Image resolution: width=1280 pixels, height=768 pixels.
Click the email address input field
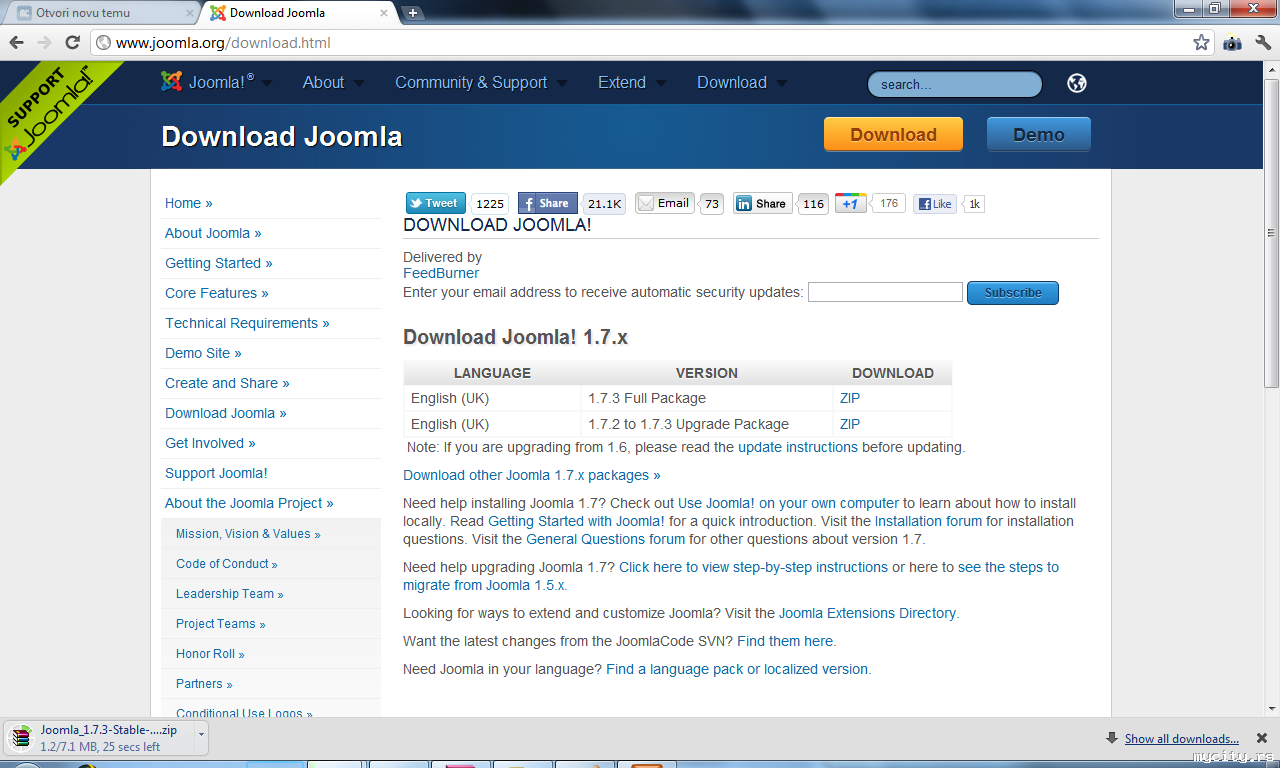coord(885,292)
